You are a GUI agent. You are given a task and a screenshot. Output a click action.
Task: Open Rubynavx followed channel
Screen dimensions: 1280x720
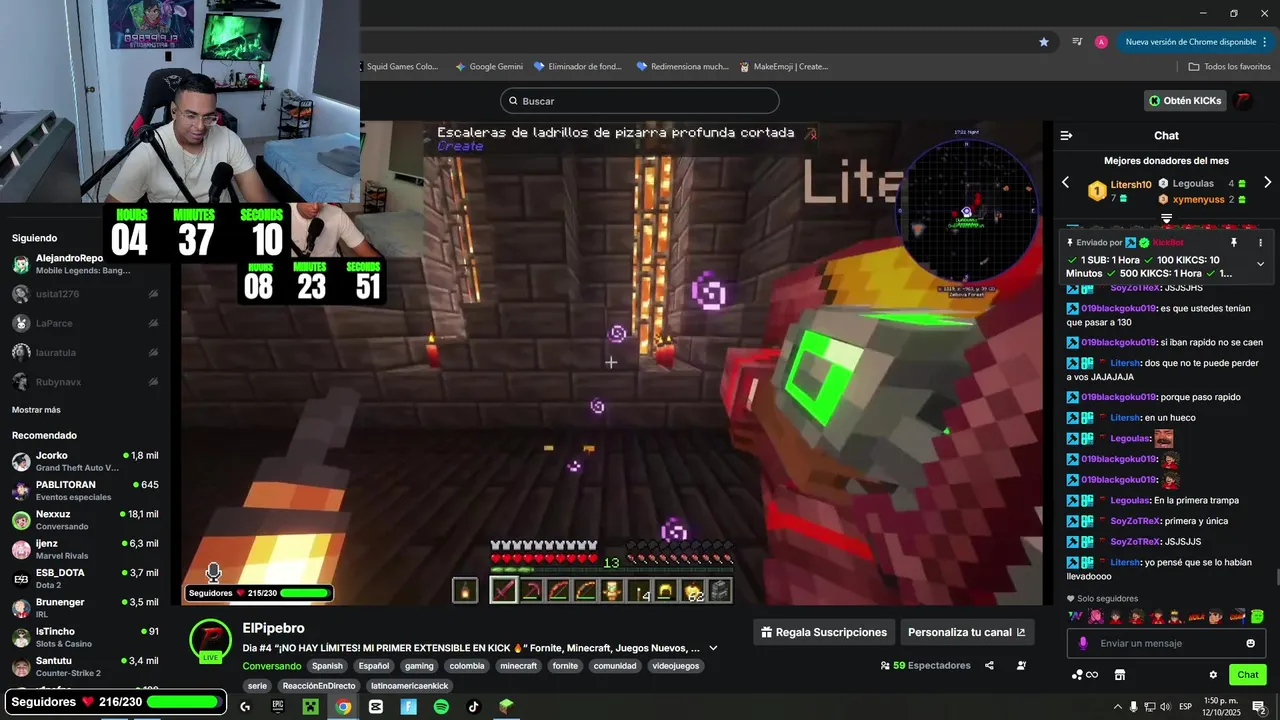(85, 381)
